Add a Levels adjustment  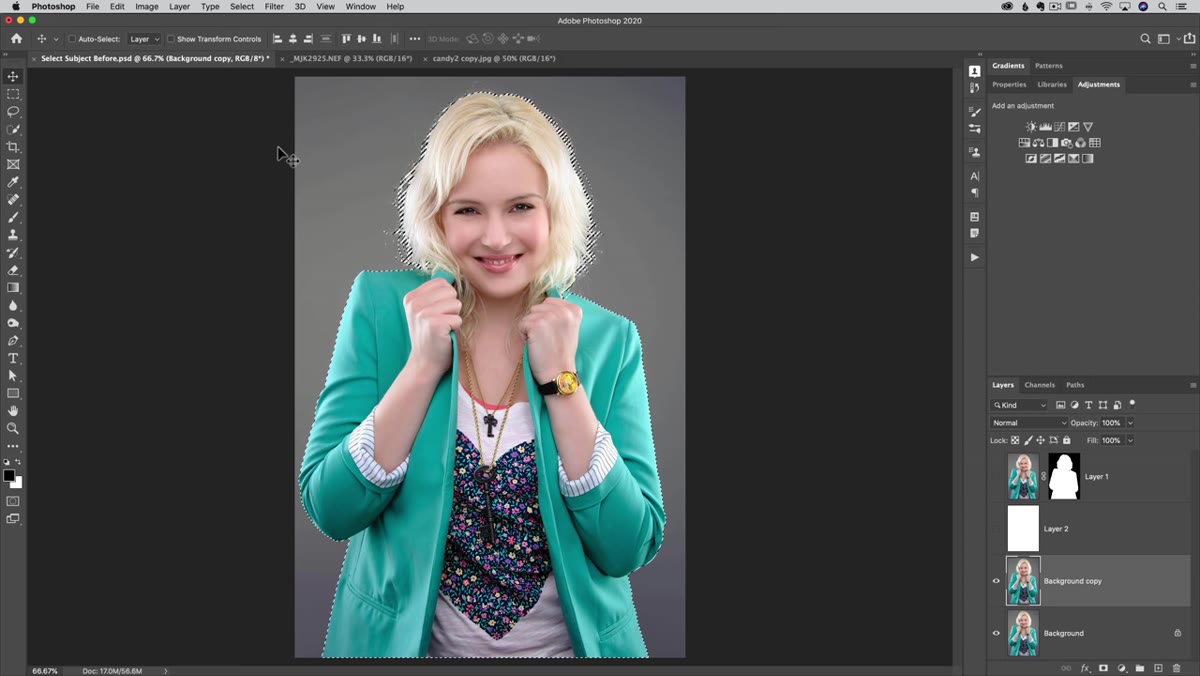(x=1045, y=127)
